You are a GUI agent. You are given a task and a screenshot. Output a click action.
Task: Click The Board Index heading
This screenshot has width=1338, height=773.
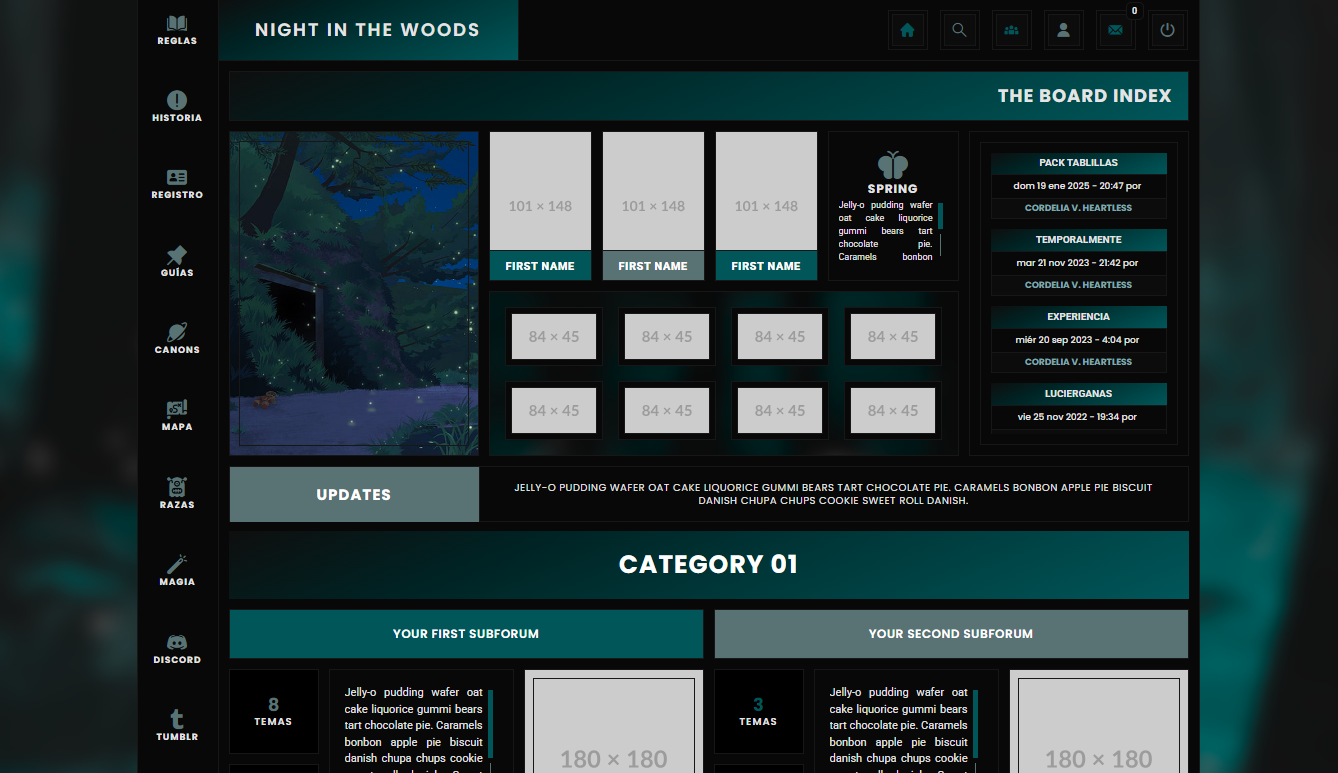click(1084, 96)
